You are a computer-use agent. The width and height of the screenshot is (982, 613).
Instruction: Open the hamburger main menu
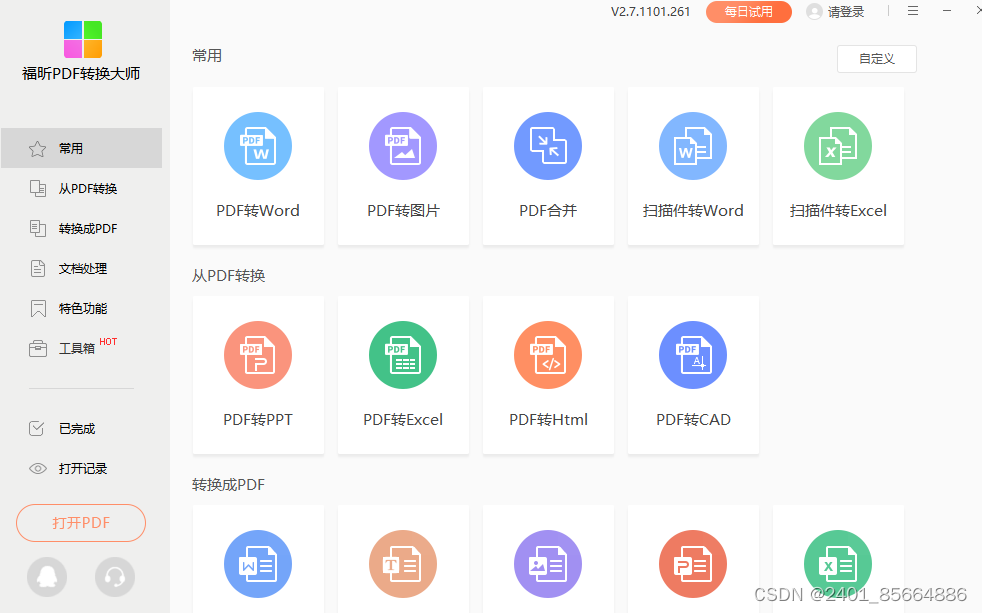click(x=913, y=11)
